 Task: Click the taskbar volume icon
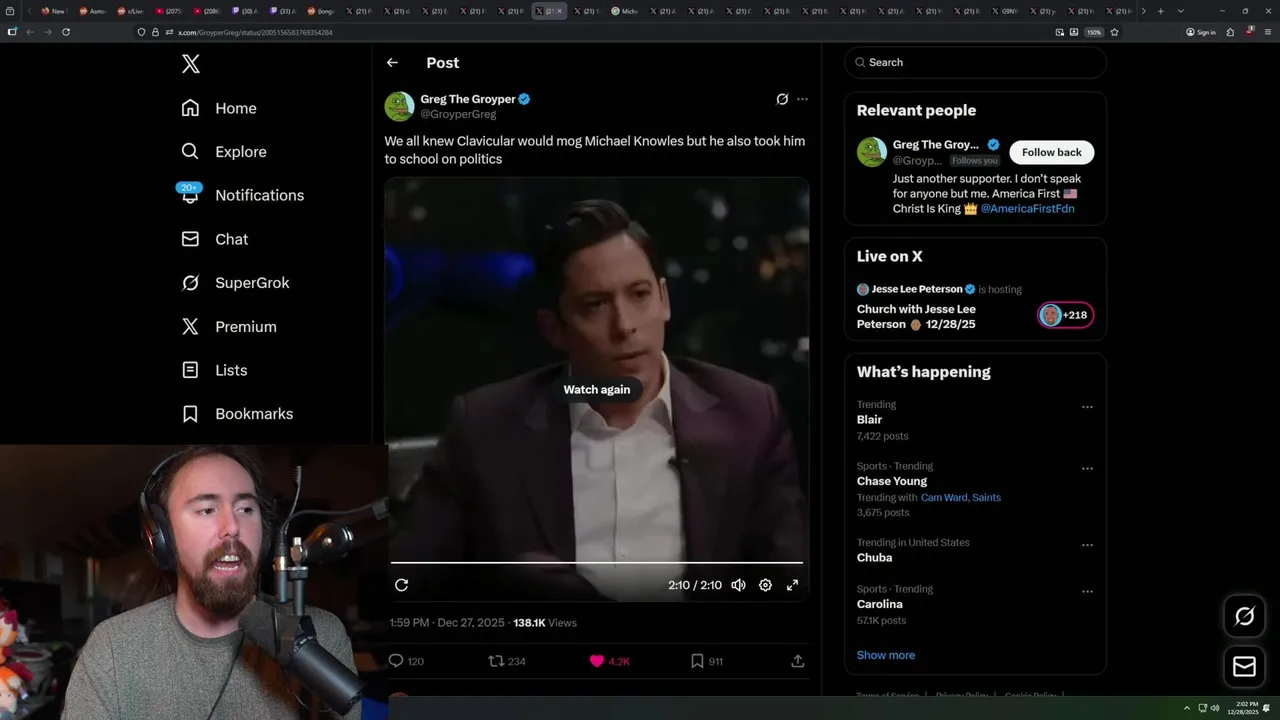coord(1215,708)
